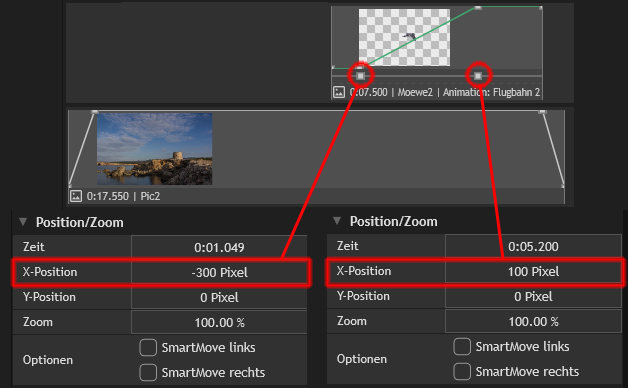This screenshot has width=628, height=388.
Task: Click the left 'X-Position' label
Action: tap(50, 272)
